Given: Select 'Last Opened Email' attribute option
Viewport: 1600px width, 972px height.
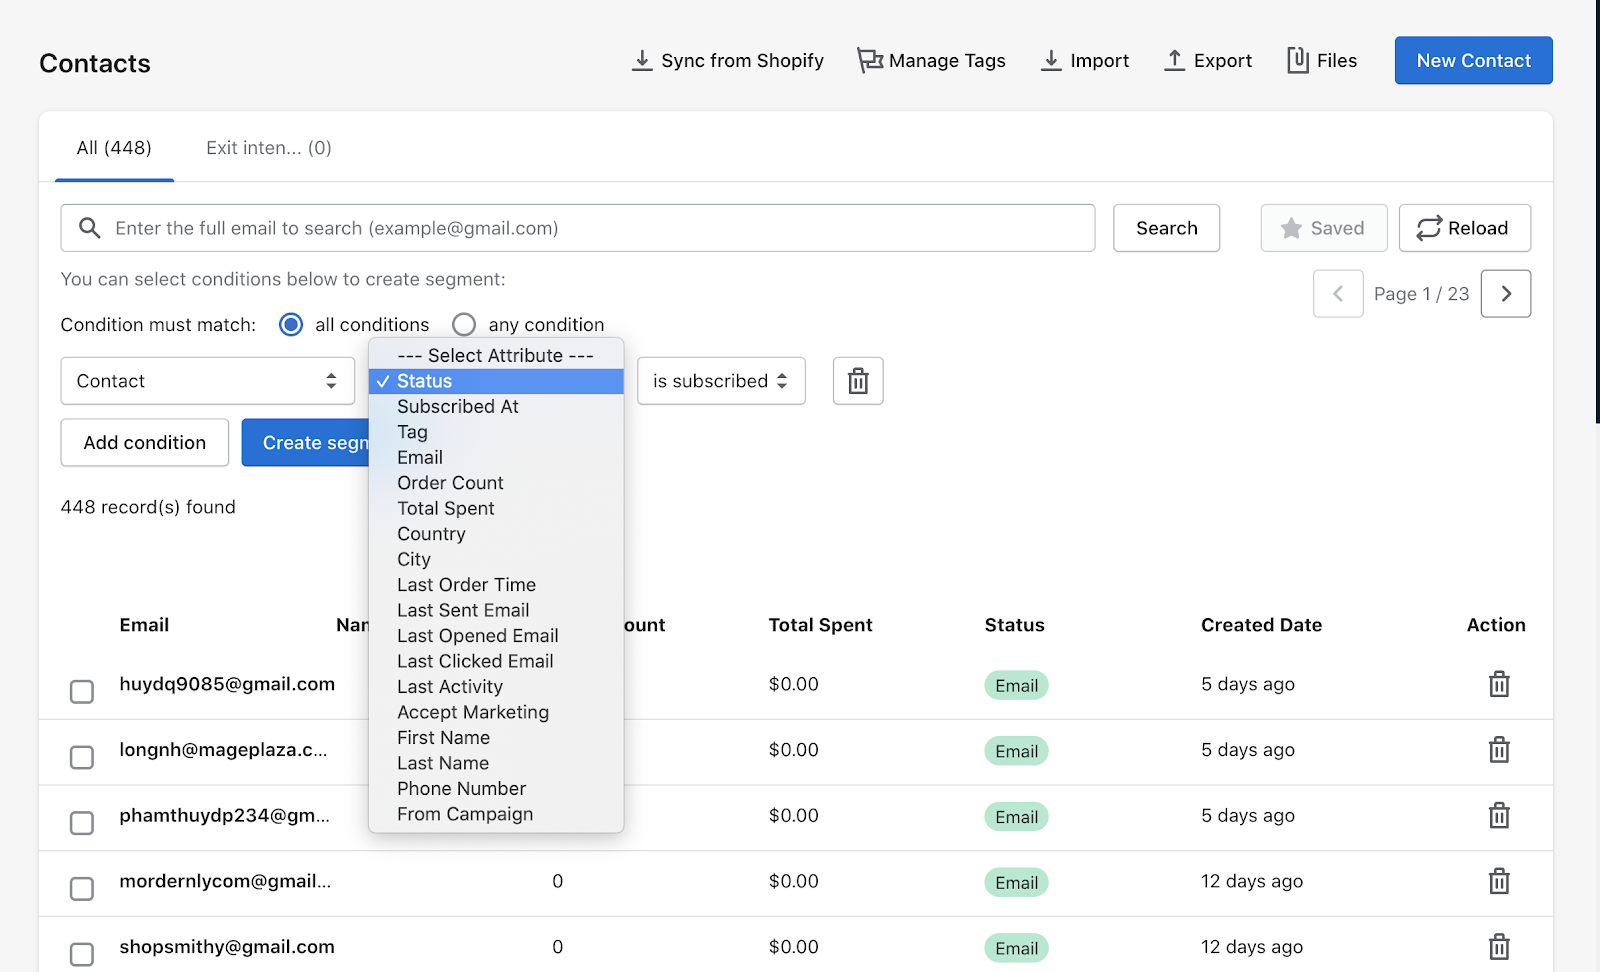Looking at the screenshot, I should coord(477,636).
